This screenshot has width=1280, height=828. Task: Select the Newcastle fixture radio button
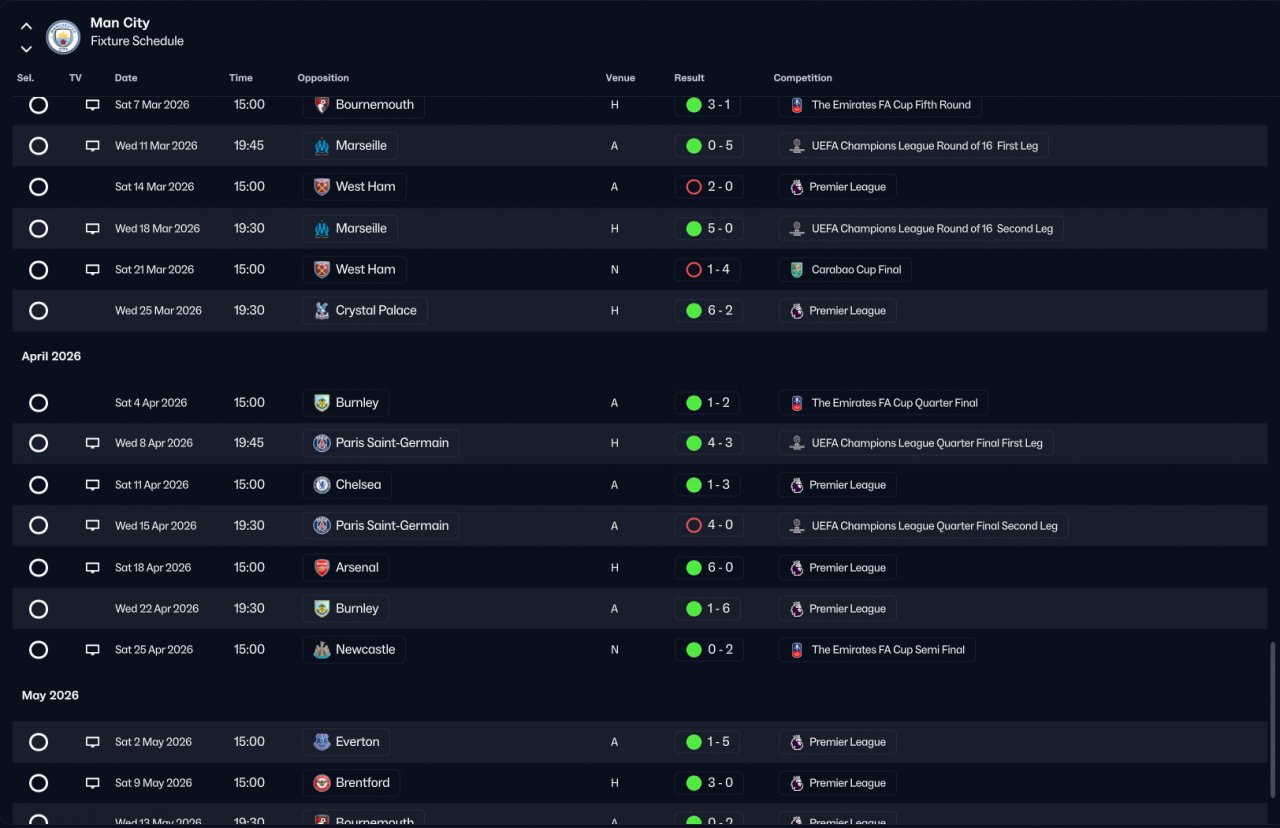(38, 650)
